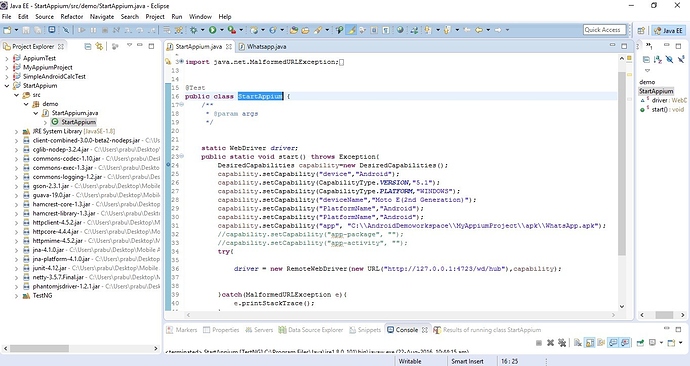Toggle Hide Static Members in Outline toolbar
Viewport: 690px width, 366px height.
pos(681,59)
